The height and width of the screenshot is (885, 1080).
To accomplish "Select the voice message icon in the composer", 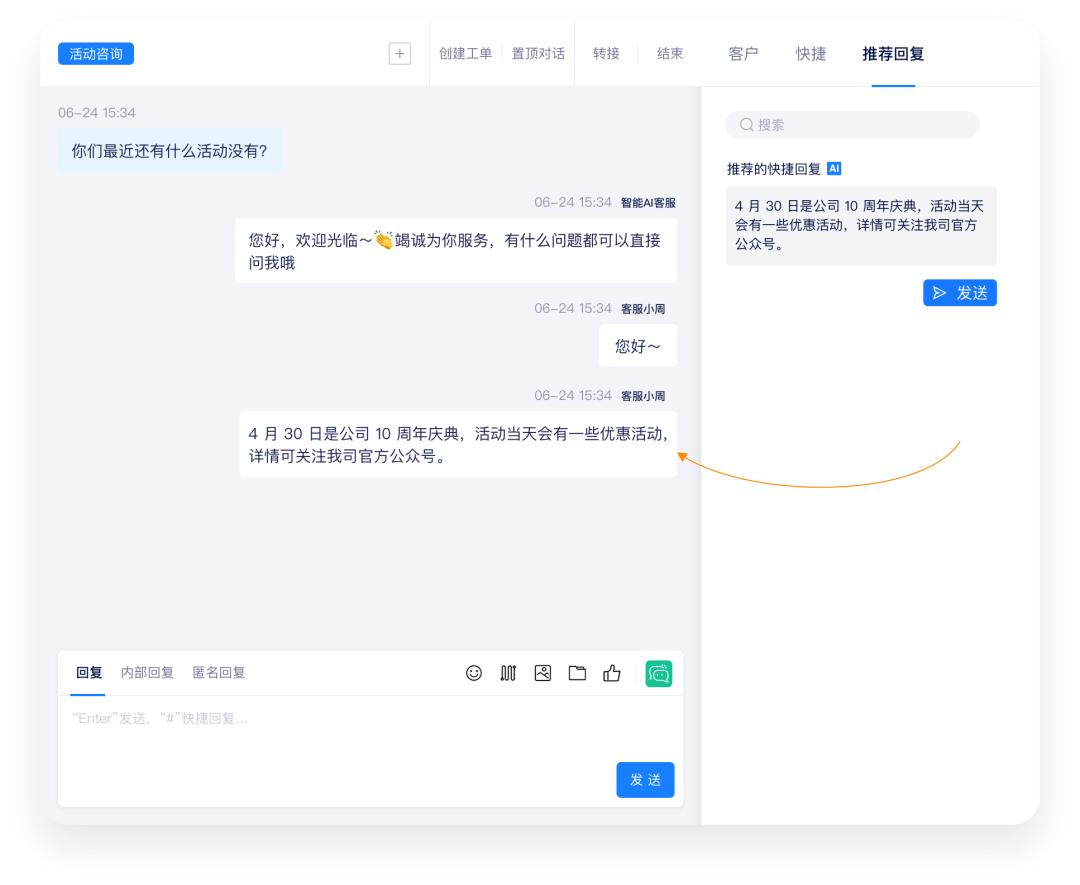I will [508, 674].
